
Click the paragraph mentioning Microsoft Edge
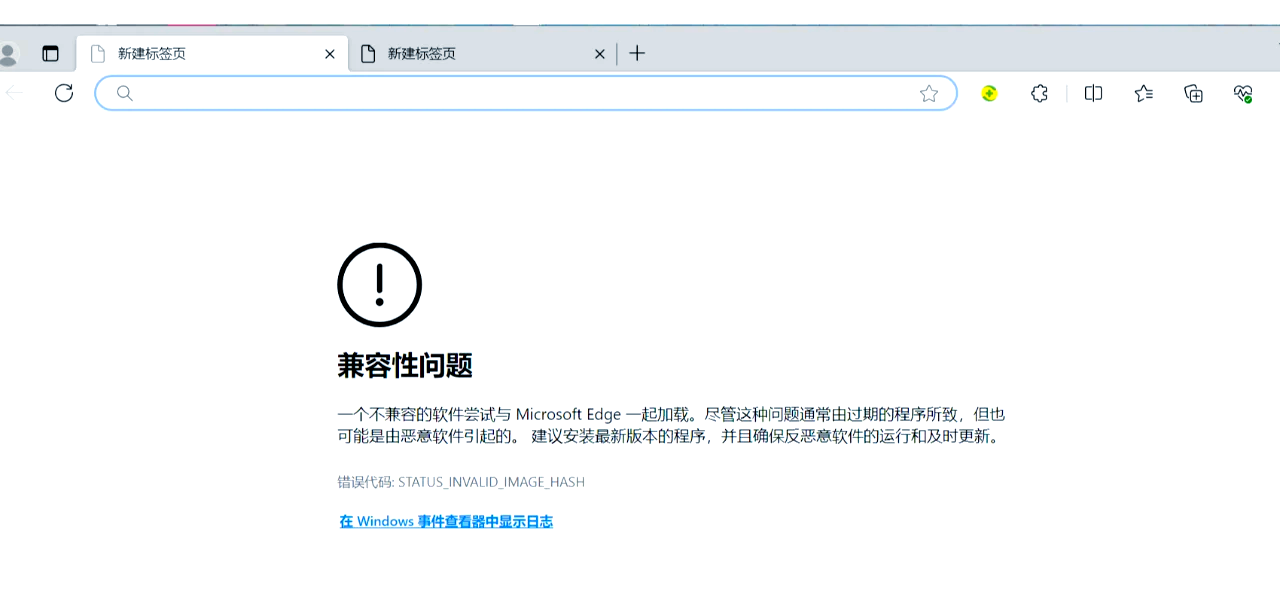671,425
